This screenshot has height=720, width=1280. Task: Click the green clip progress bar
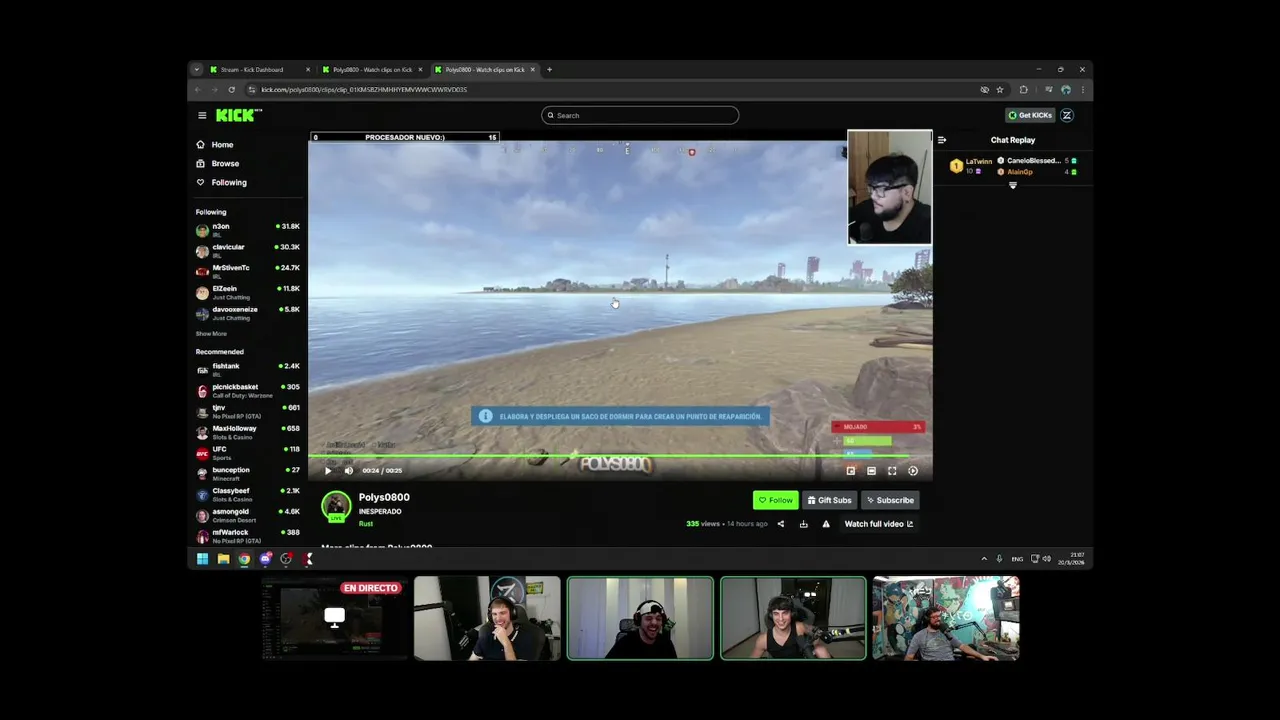(620, 457)
